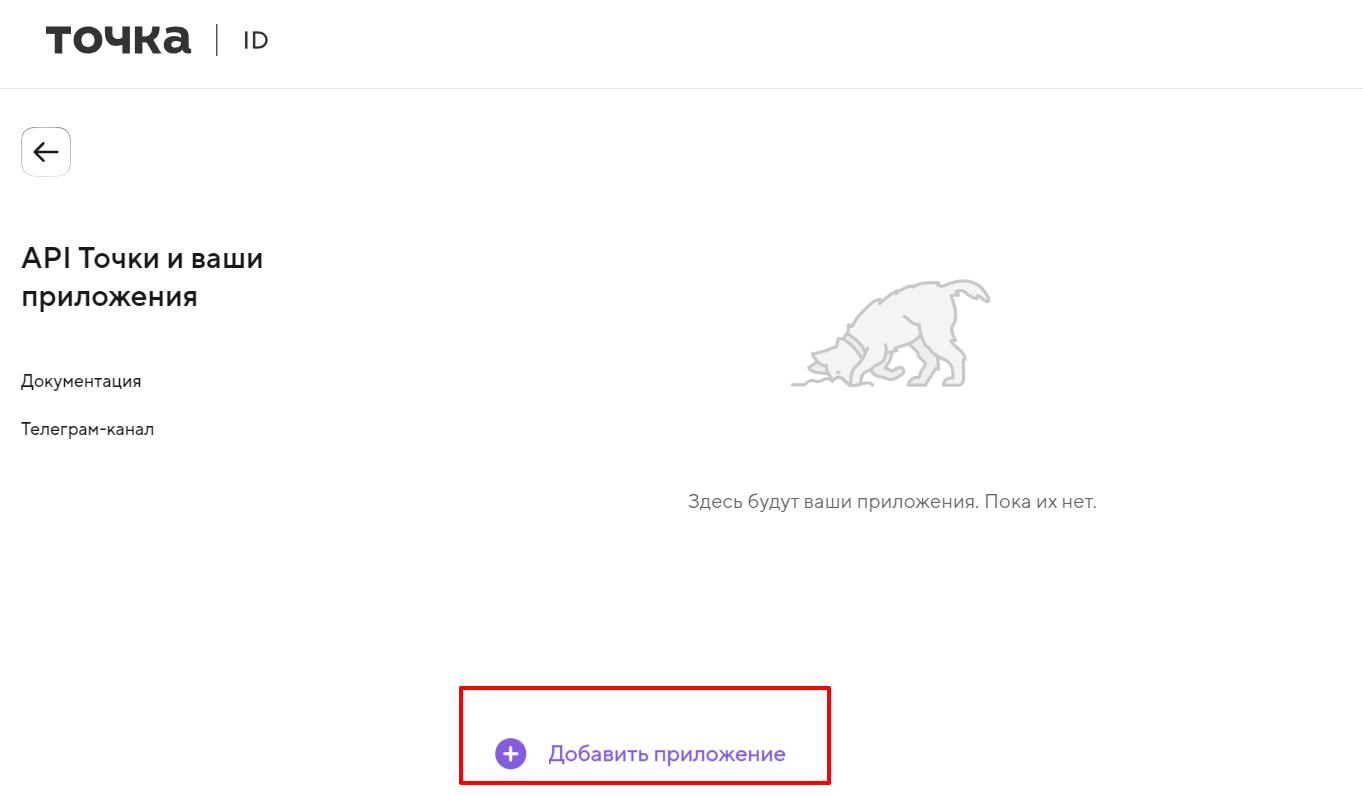Screen dimensions: 1363x795
Task: Click the empty state message Здесь будут ваши приложения
Action: (x=892, y=501)
